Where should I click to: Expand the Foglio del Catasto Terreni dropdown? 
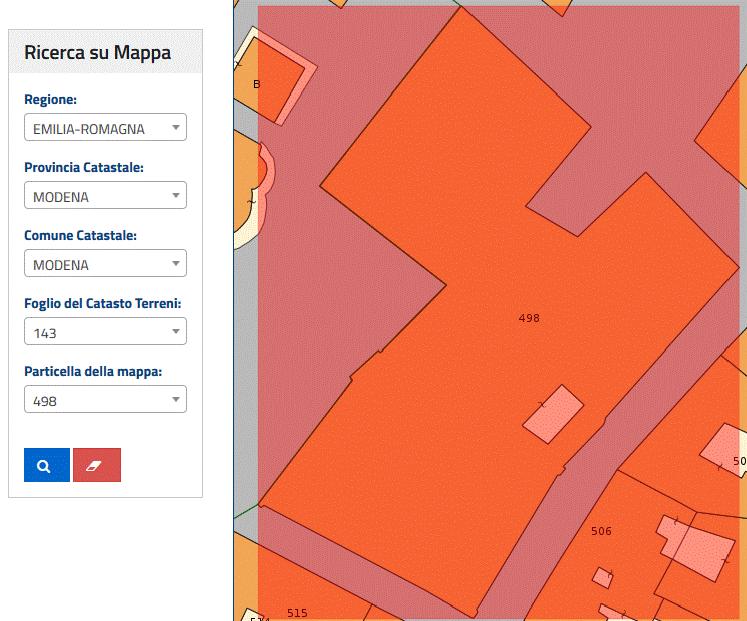tap(105, 332)
